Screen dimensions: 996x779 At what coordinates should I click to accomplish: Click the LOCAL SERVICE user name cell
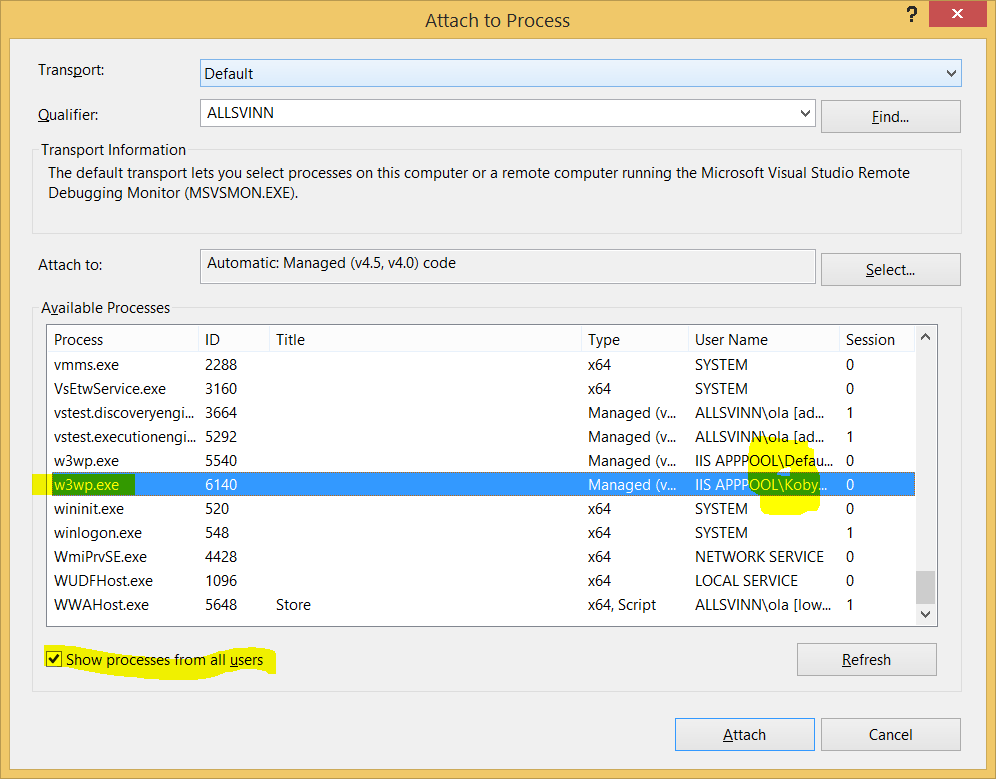click(x=746, y=581)
